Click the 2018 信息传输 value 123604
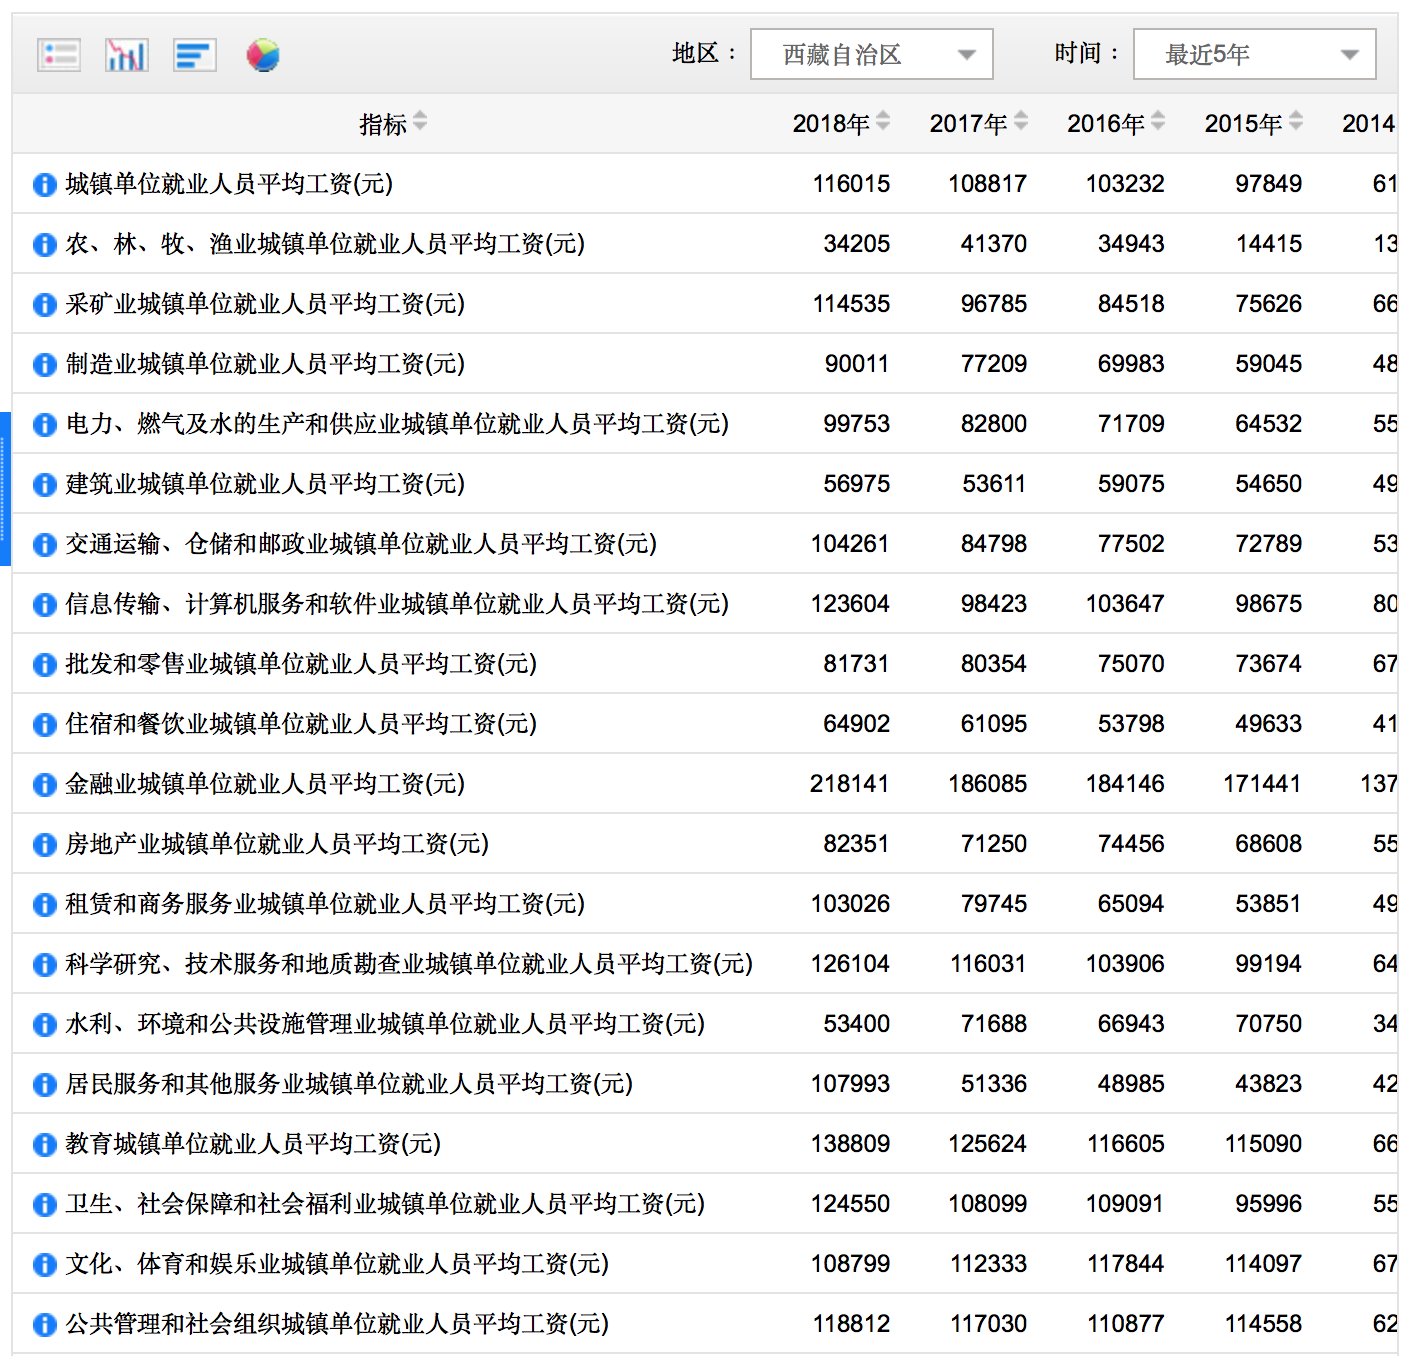 (850, 604)
